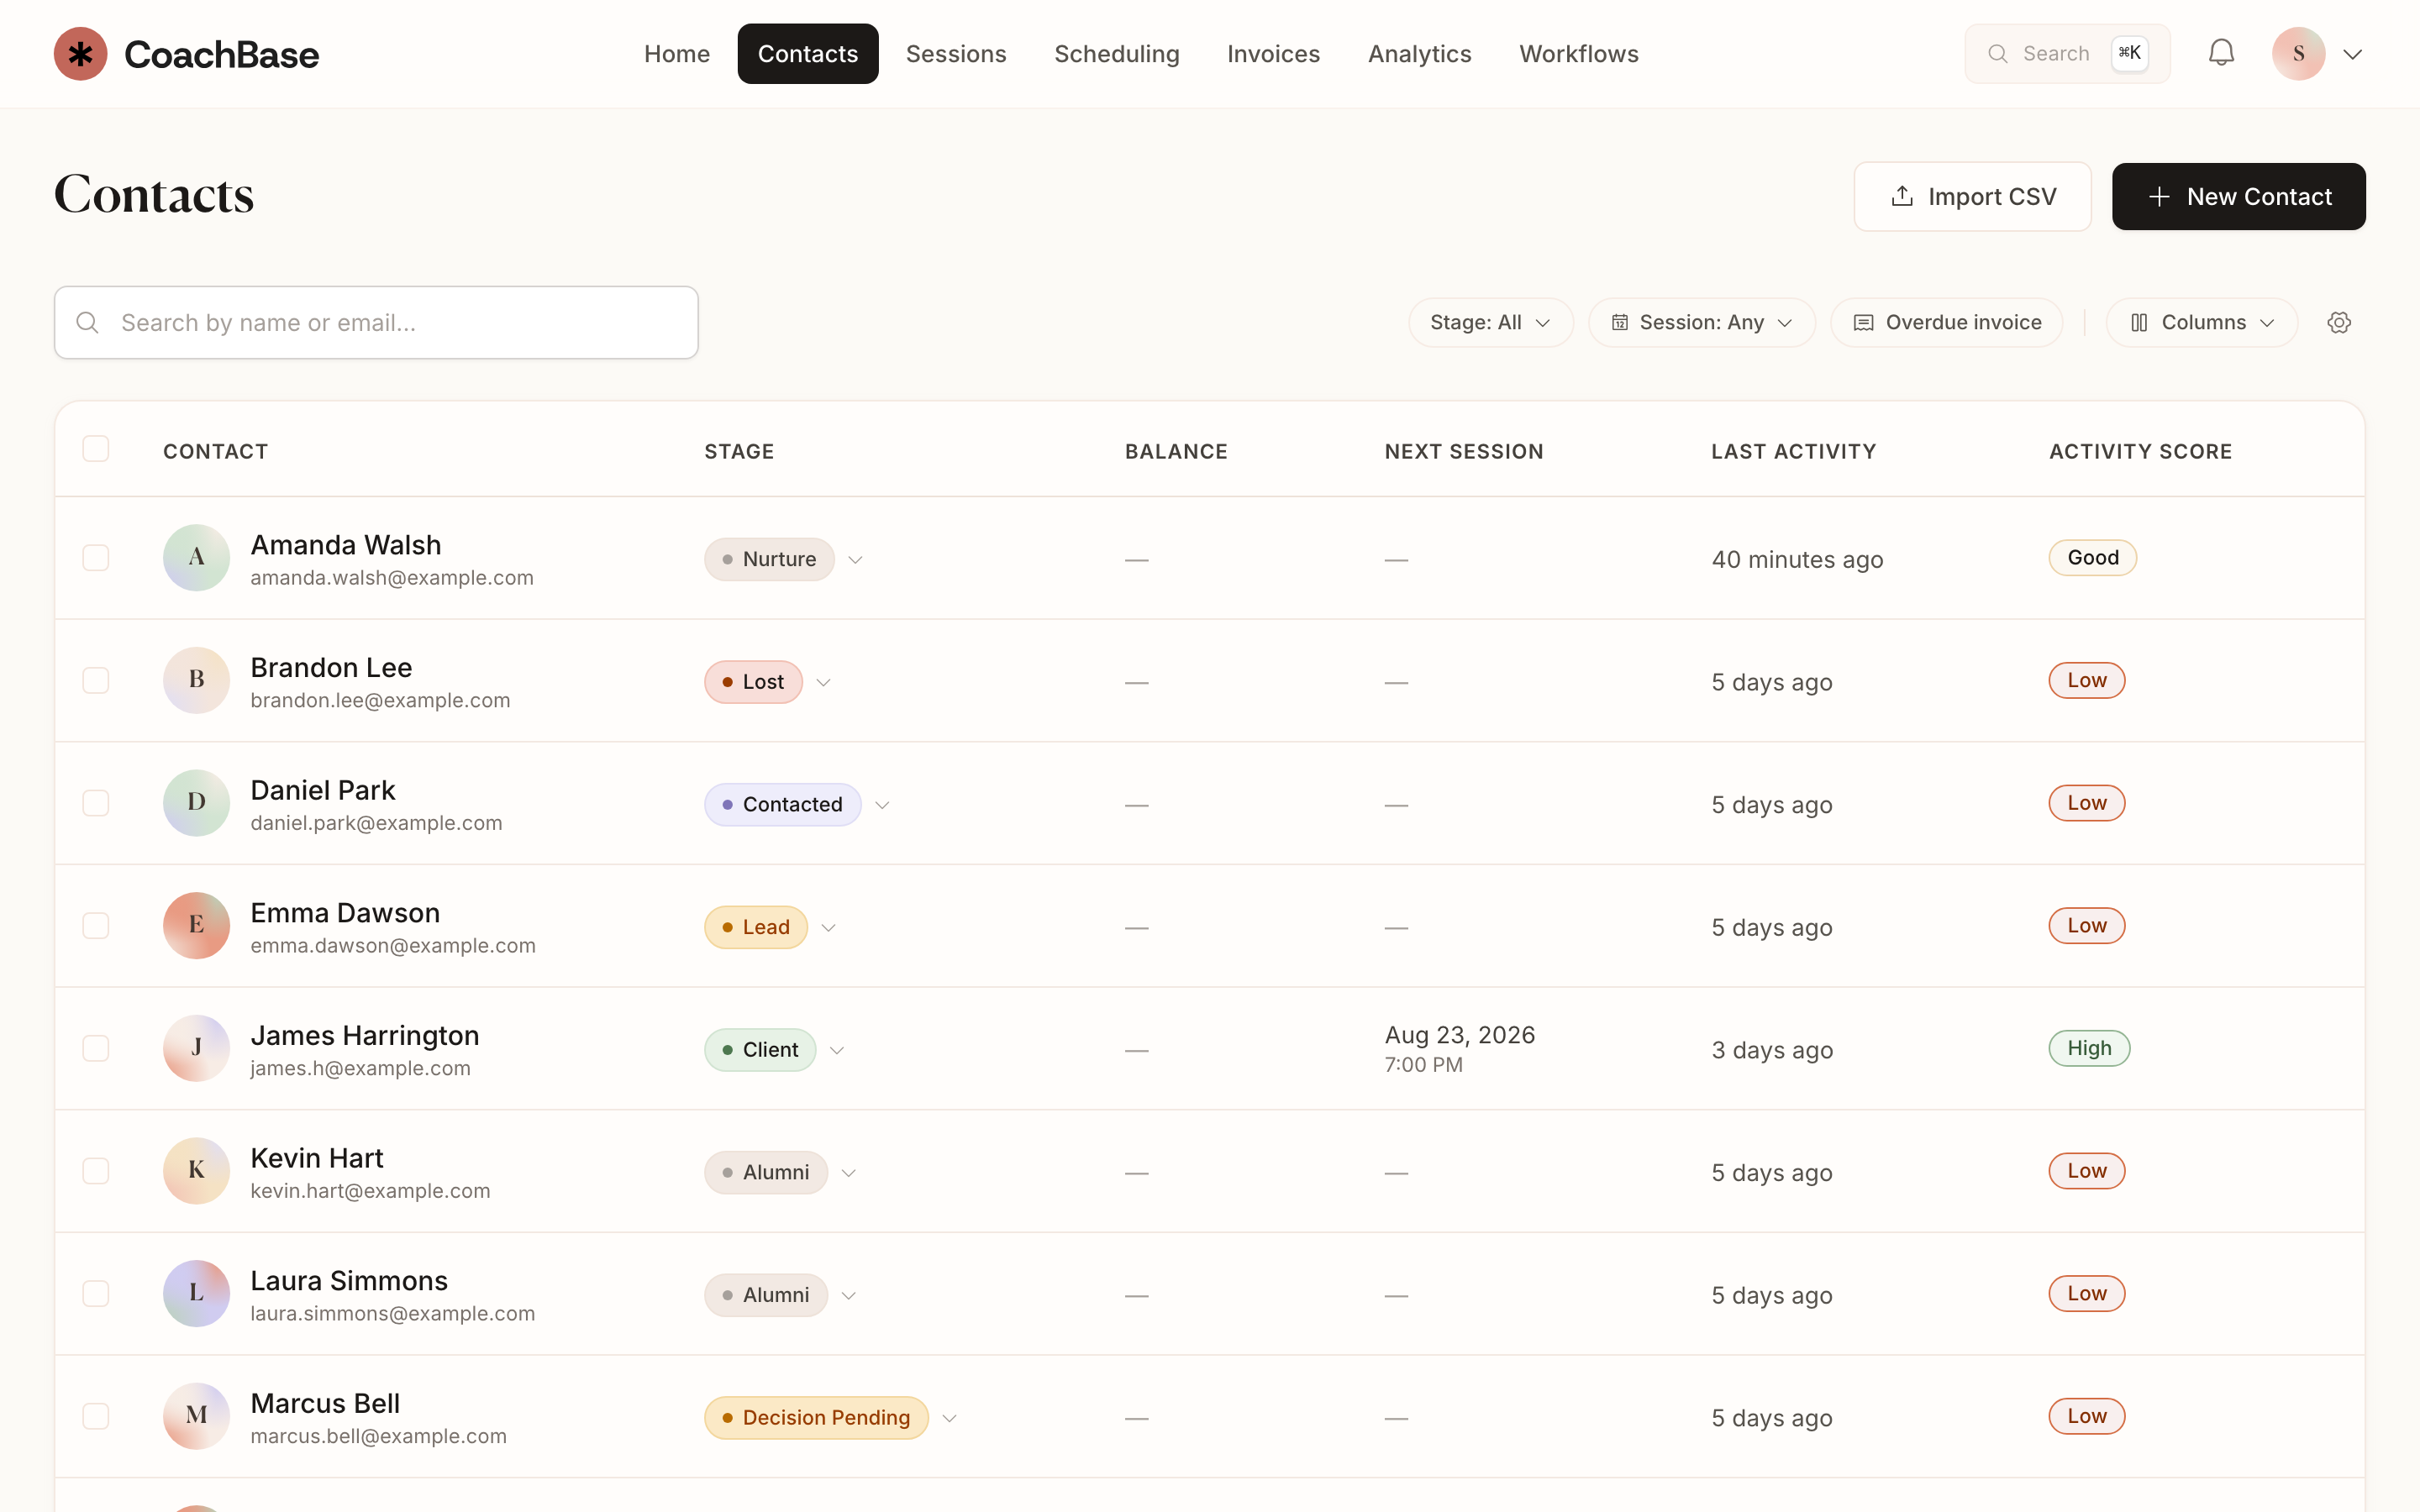Click the New Contact button
This screenshot has width=2420, height=1512.
point(2239,196)
